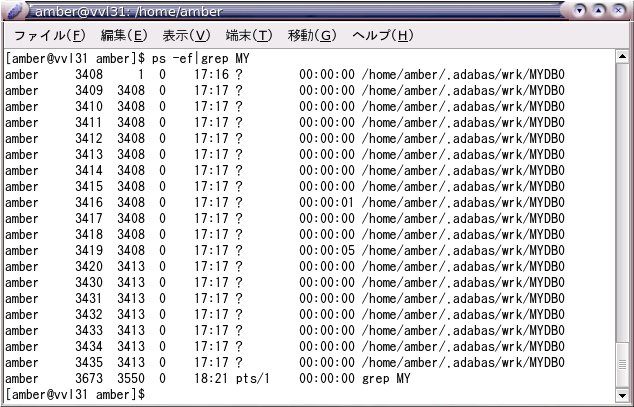
Task: Click PID 3416 in the process list
Action: 89,202
